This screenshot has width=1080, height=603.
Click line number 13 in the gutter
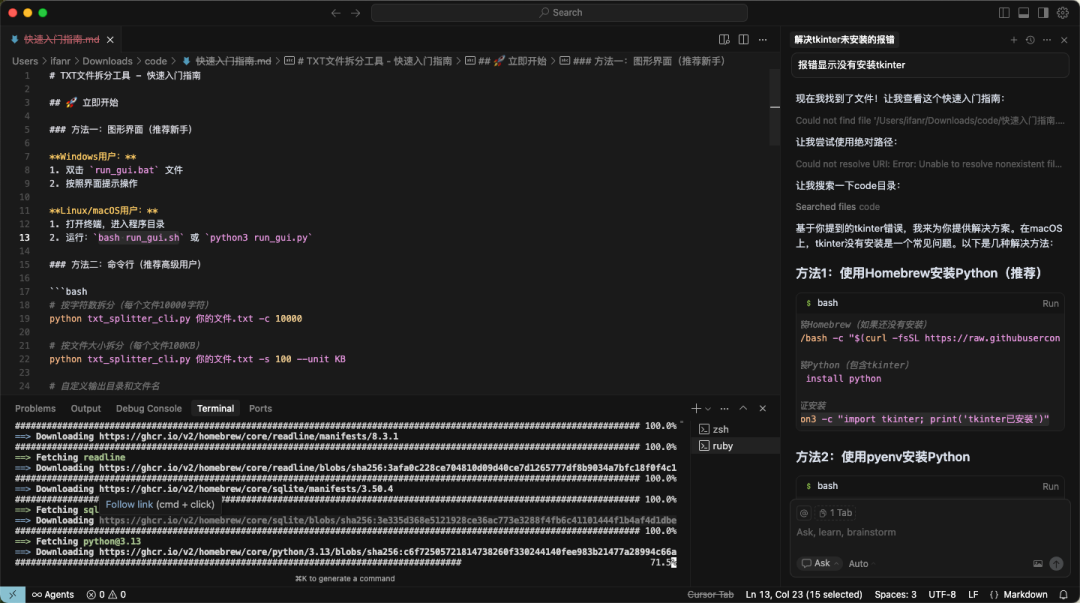[25, 237]
